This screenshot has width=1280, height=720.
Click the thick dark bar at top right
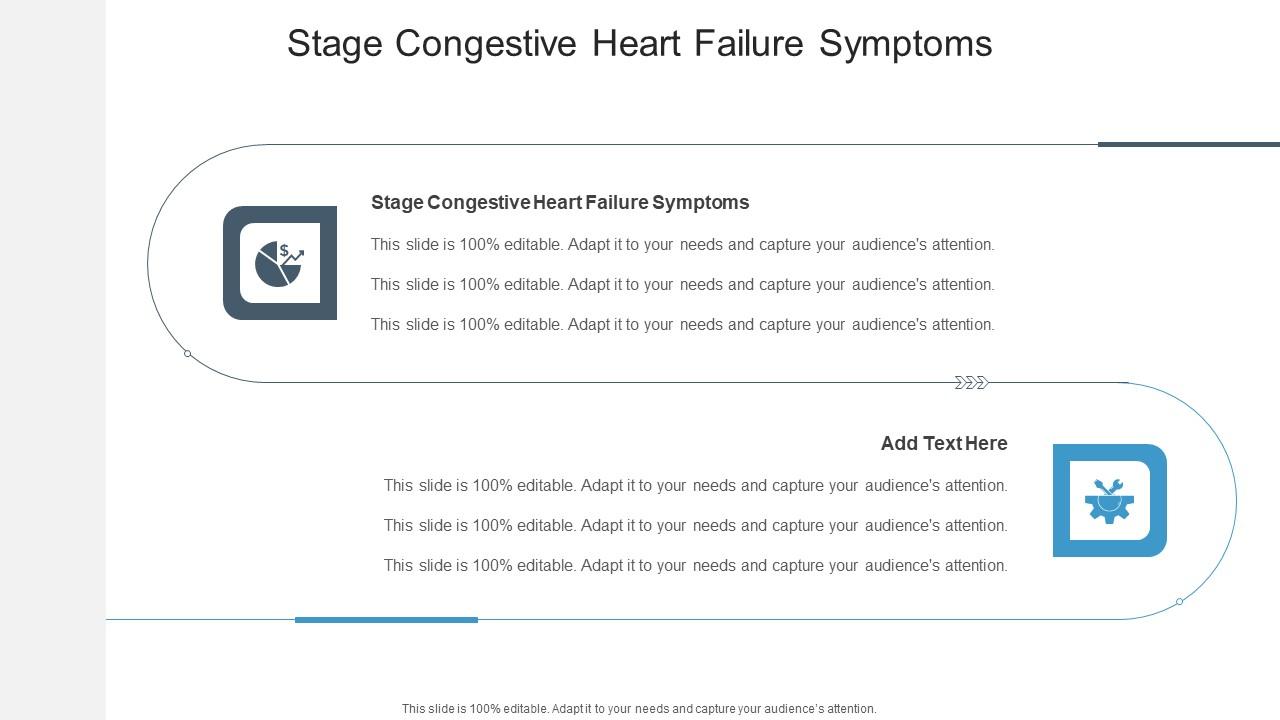click(1188, 144)
